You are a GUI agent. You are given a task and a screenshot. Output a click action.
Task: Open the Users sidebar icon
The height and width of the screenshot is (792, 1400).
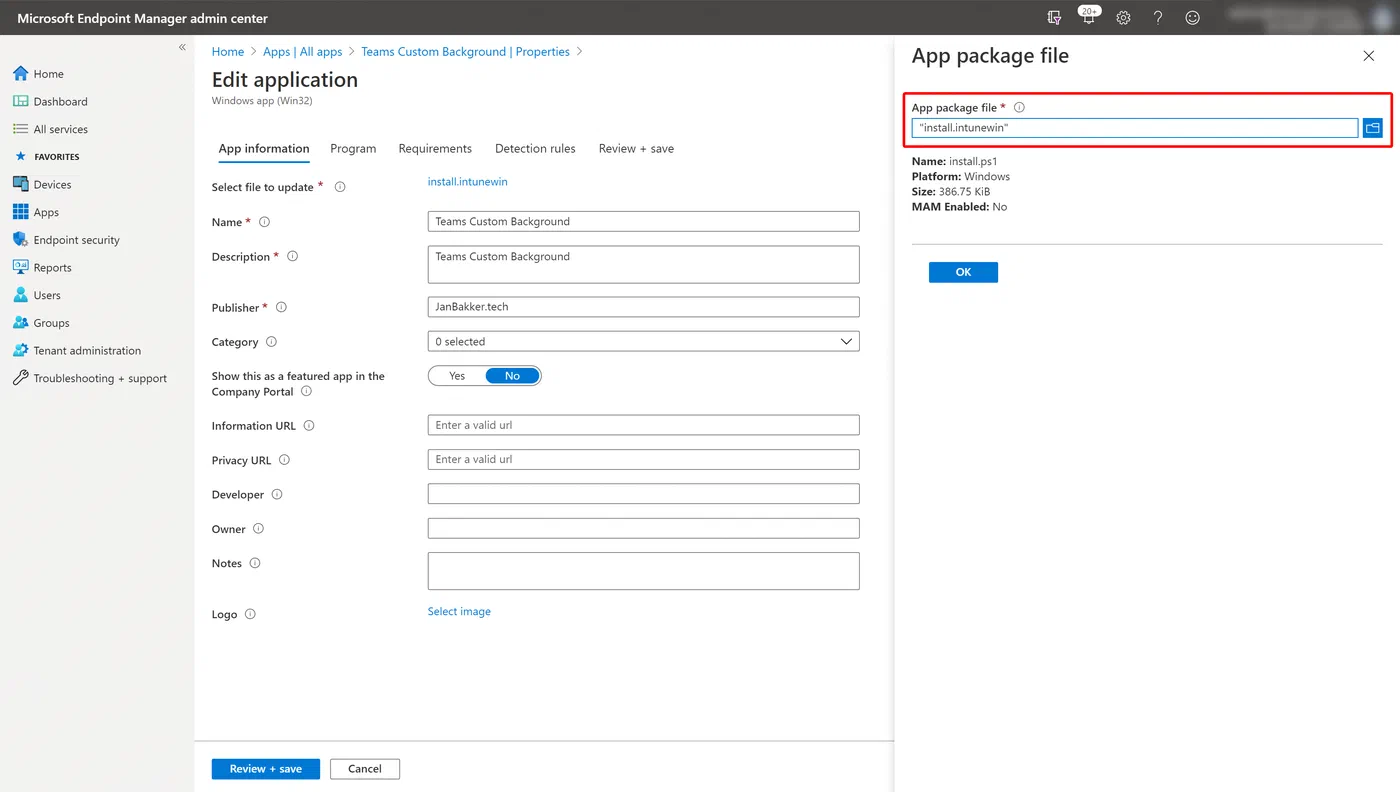pos(20,295)
